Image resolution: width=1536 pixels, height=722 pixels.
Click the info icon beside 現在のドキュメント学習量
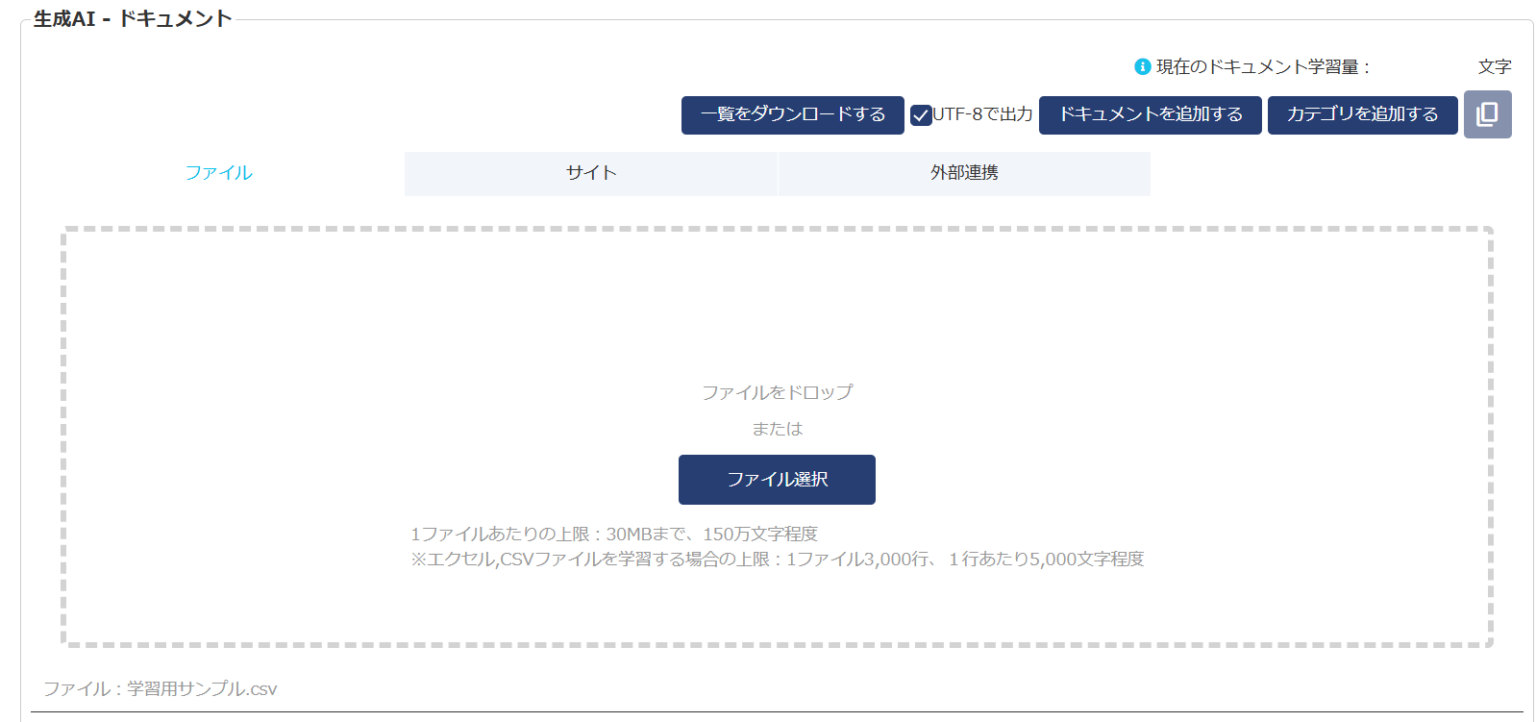1142,67
